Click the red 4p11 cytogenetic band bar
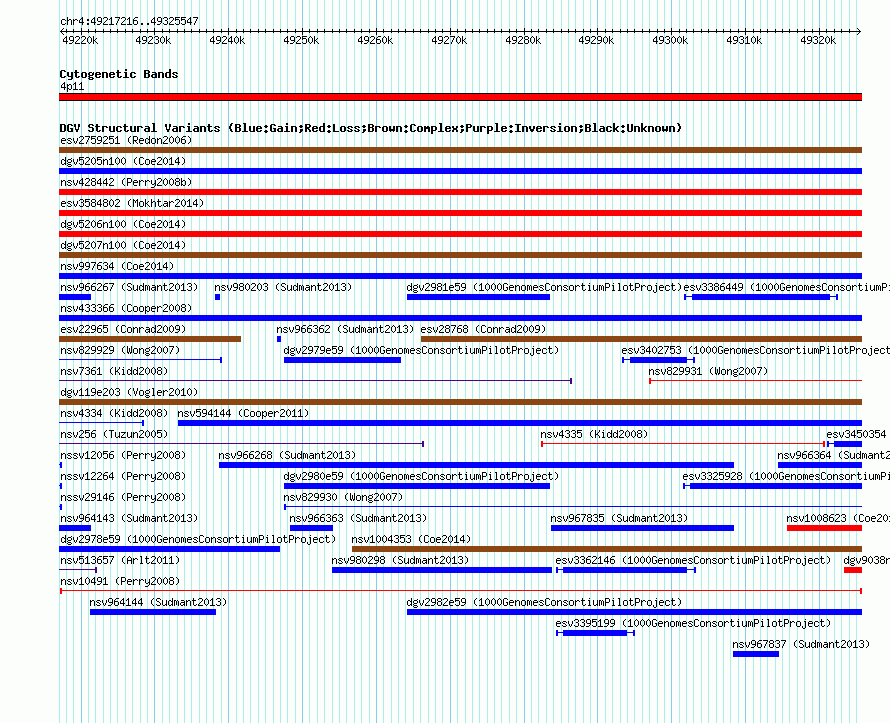Viewport: 890px width, 723px height. [x=460, y=97]
